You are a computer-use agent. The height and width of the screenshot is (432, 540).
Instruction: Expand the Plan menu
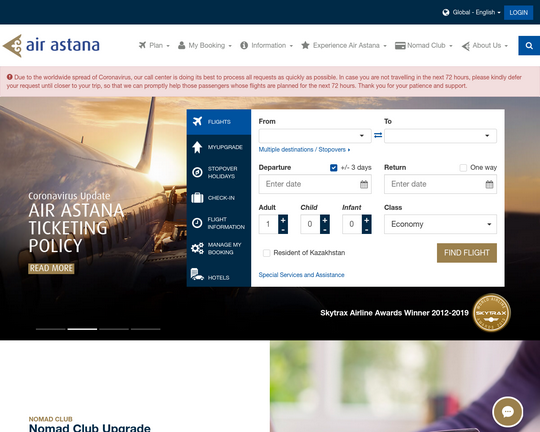[154, 45]
